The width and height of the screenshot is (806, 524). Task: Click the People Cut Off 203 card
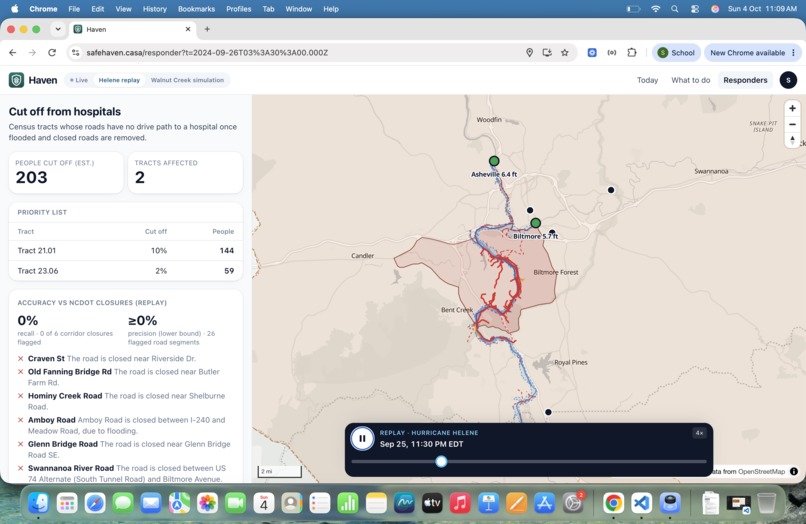[x=66, y=172]
